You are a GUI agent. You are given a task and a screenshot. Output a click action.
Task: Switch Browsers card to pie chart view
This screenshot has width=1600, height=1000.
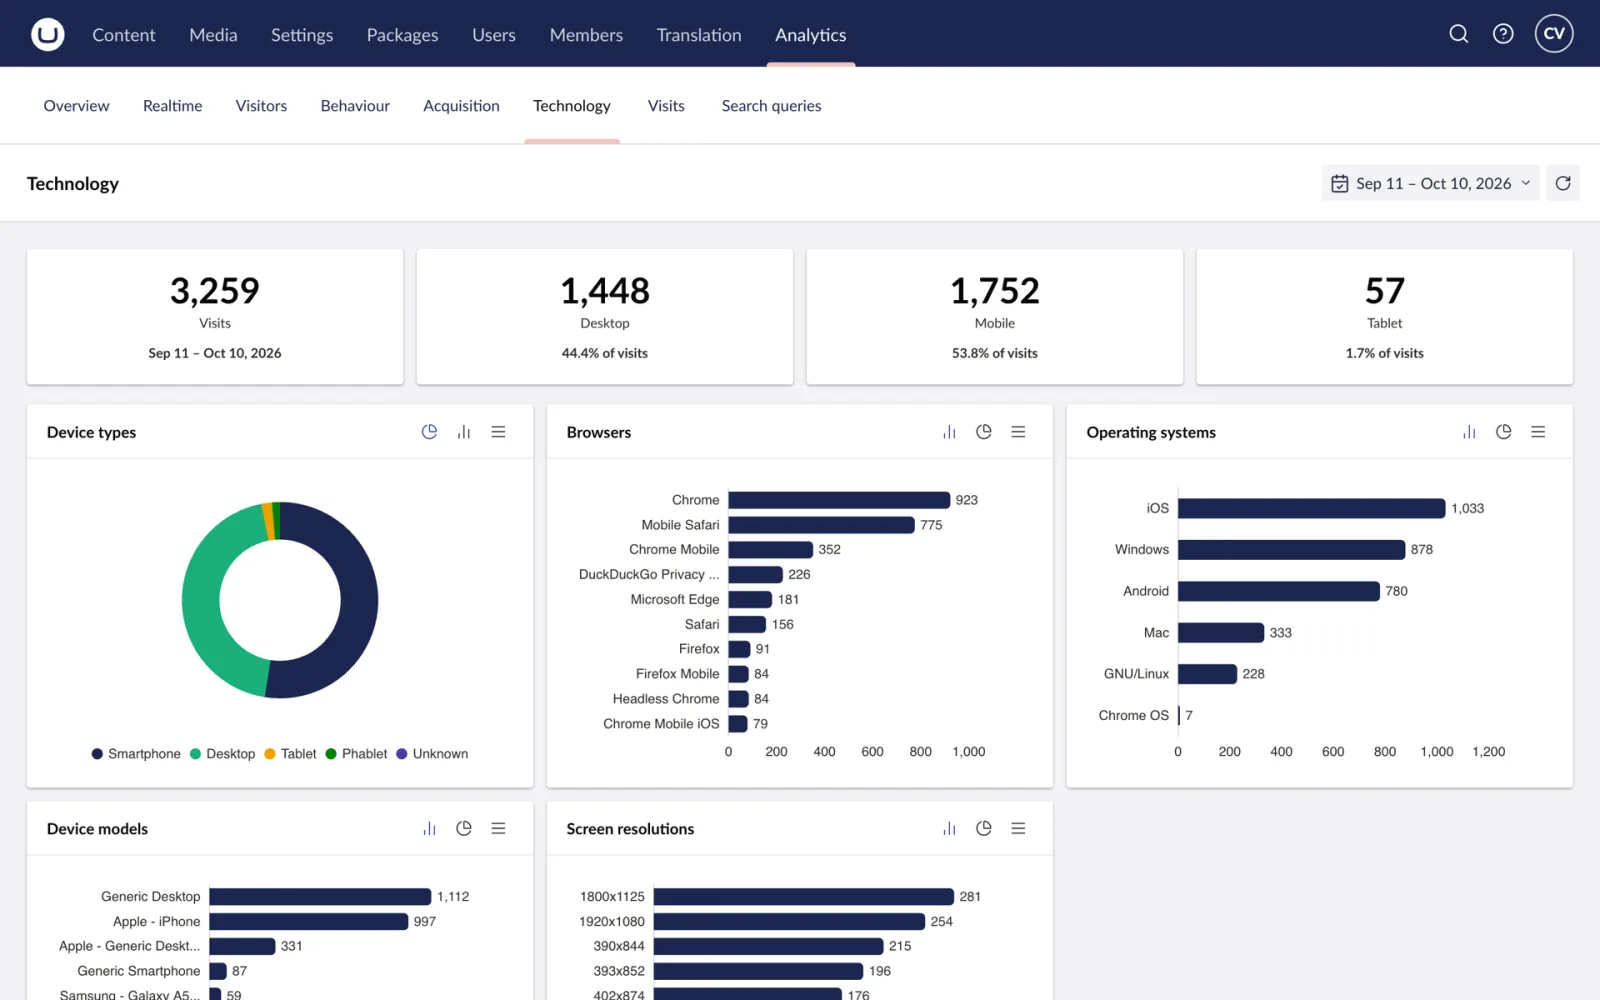[x=984, y=432]
